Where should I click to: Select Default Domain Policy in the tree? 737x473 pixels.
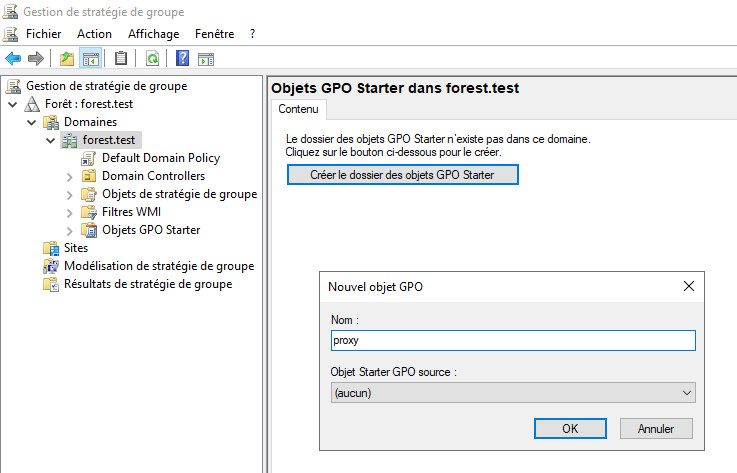click(160, 158)
